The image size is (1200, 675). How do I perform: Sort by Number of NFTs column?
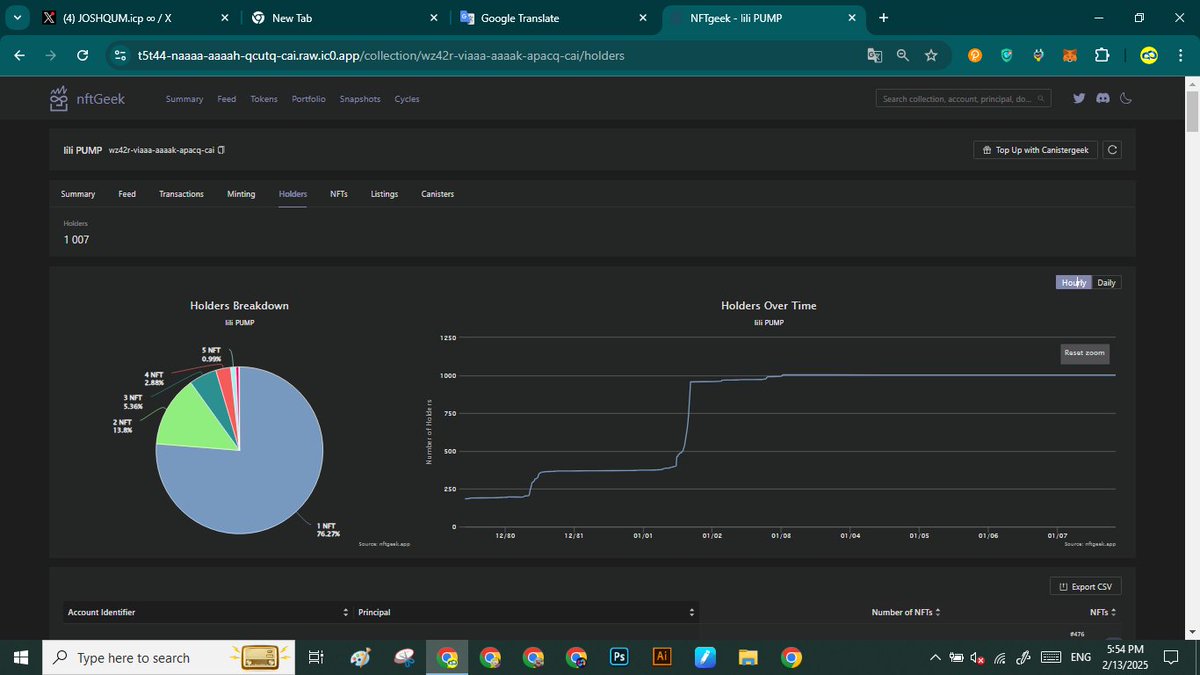pos(906,612)
